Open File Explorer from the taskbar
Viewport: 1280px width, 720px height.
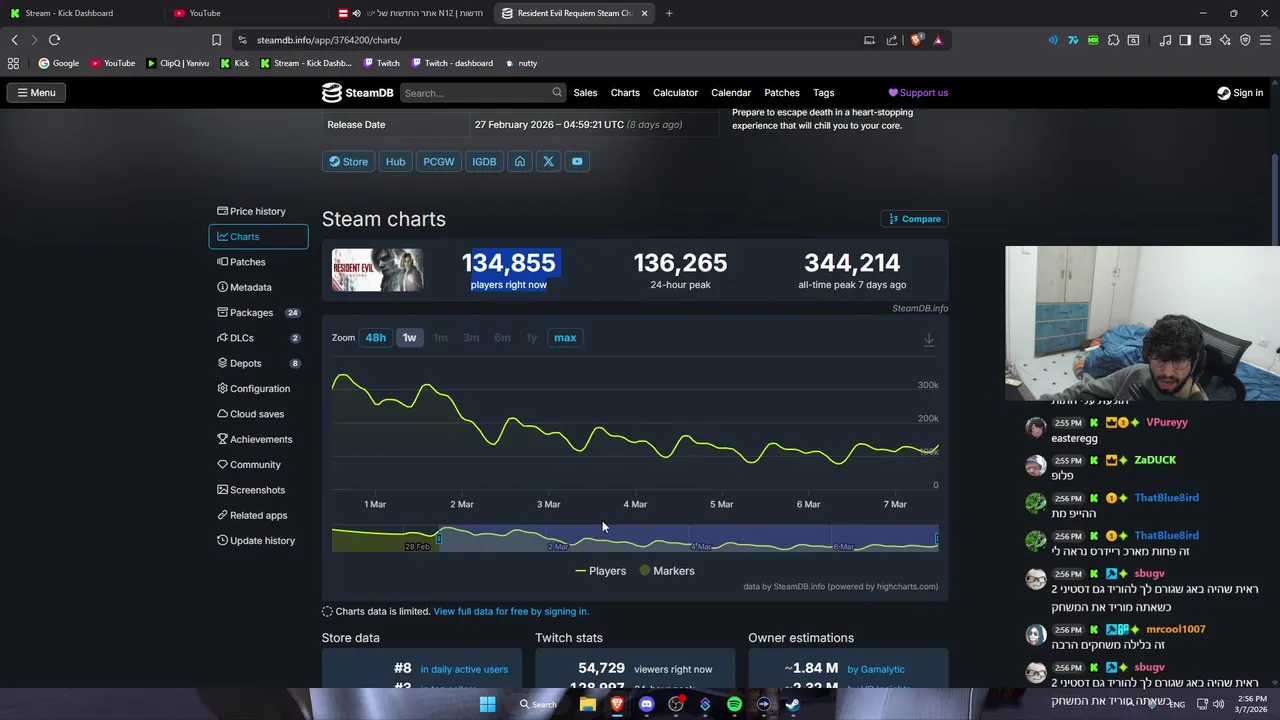coord(588,704)
